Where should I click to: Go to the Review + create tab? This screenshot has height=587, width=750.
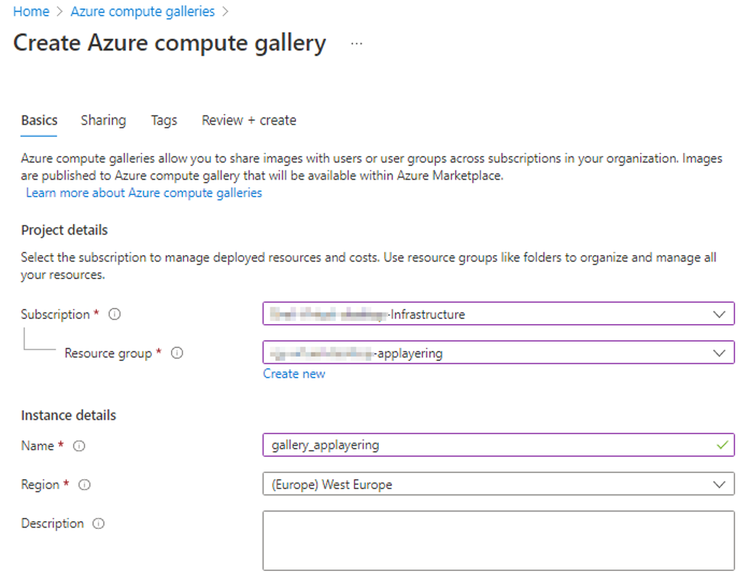coord(249,120)
